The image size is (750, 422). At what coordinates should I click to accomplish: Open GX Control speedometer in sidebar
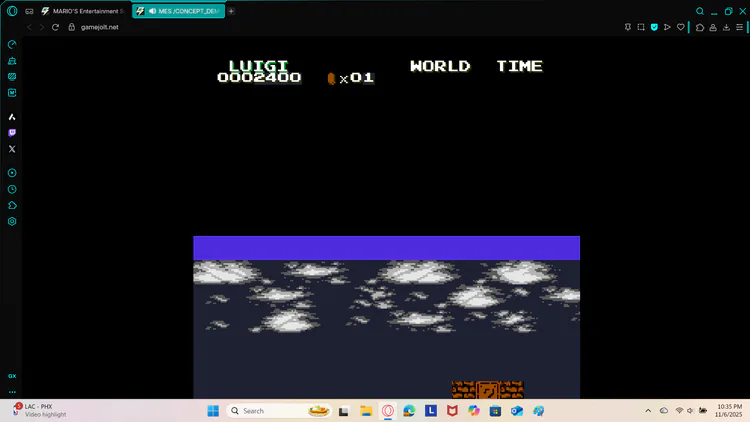pos(12,44)
